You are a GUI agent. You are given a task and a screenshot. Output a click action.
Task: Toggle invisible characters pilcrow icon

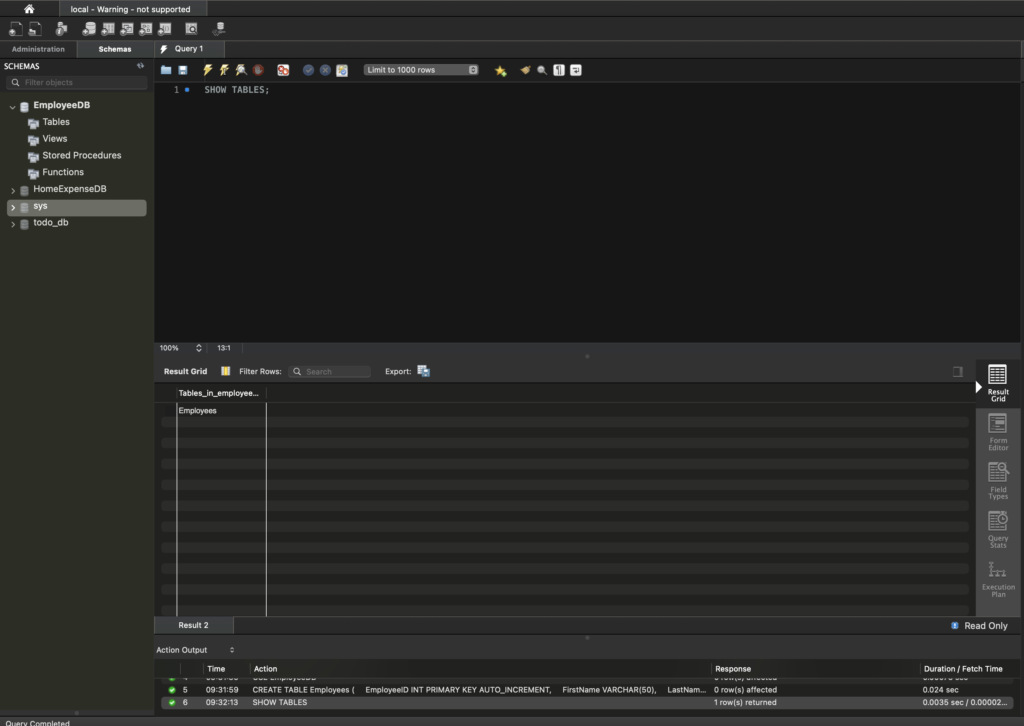pos(559,70)
